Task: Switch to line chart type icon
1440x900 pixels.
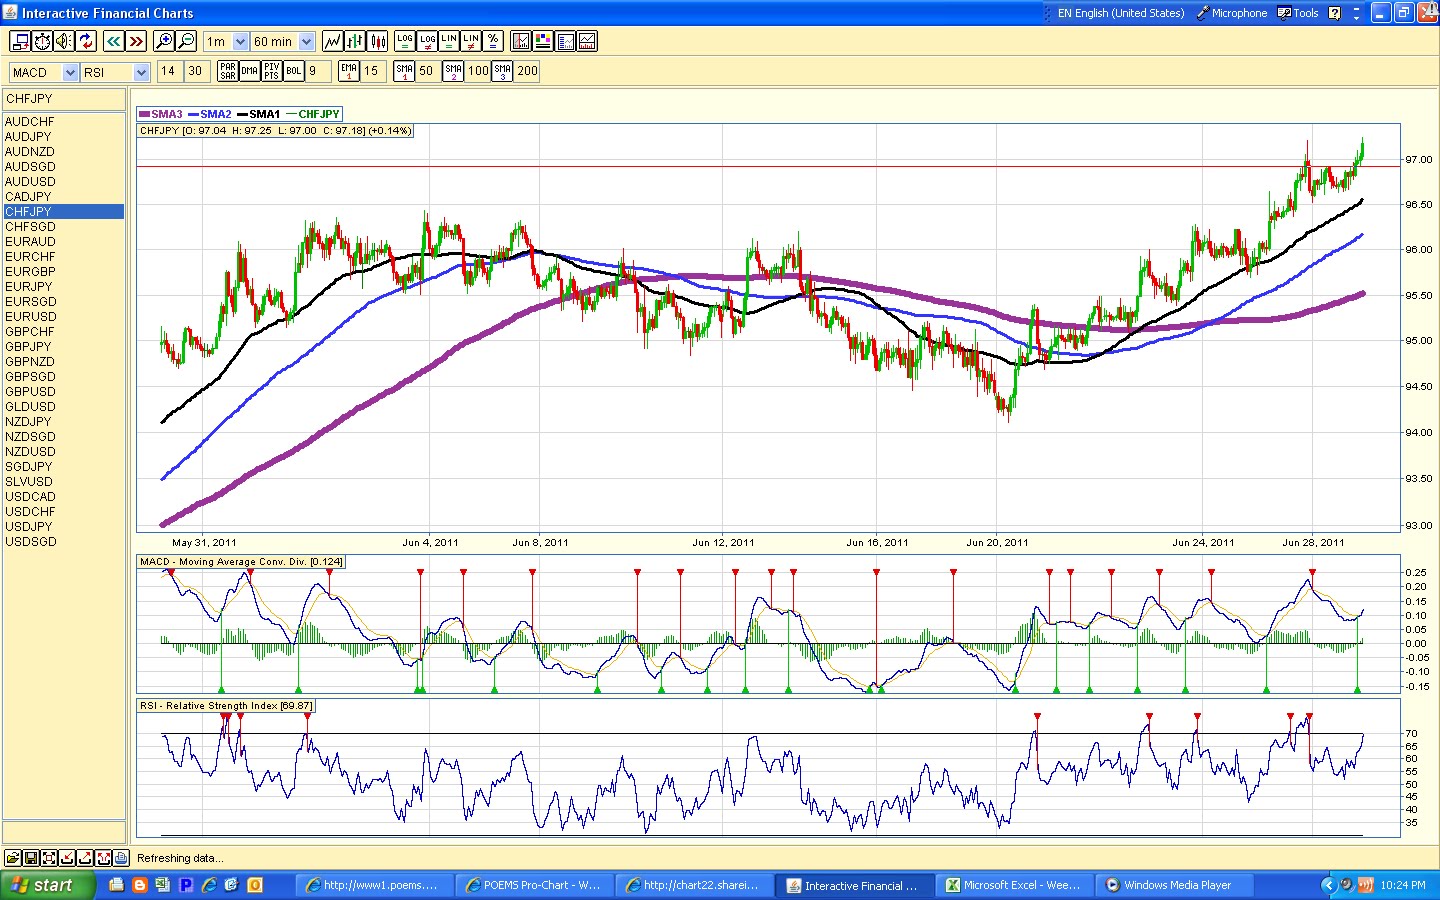Action: pyautogui.click(x=332, y=41)
